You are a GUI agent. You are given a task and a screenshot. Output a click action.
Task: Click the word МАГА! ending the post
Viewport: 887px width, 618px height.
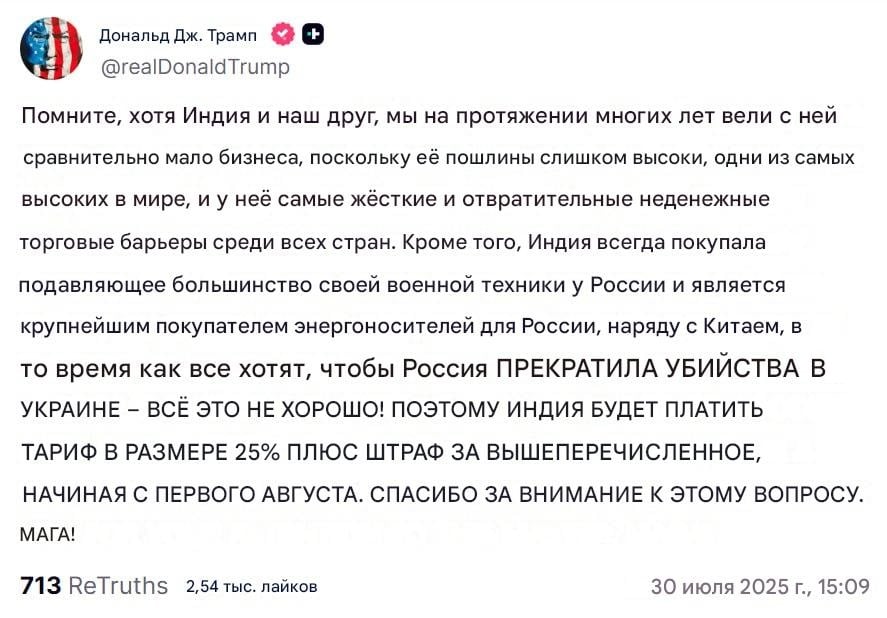(x=48, y=534)
